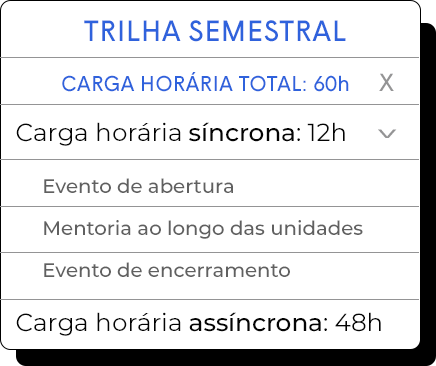
Task: Click the bold word assíncrona
Action: point(255,323)
